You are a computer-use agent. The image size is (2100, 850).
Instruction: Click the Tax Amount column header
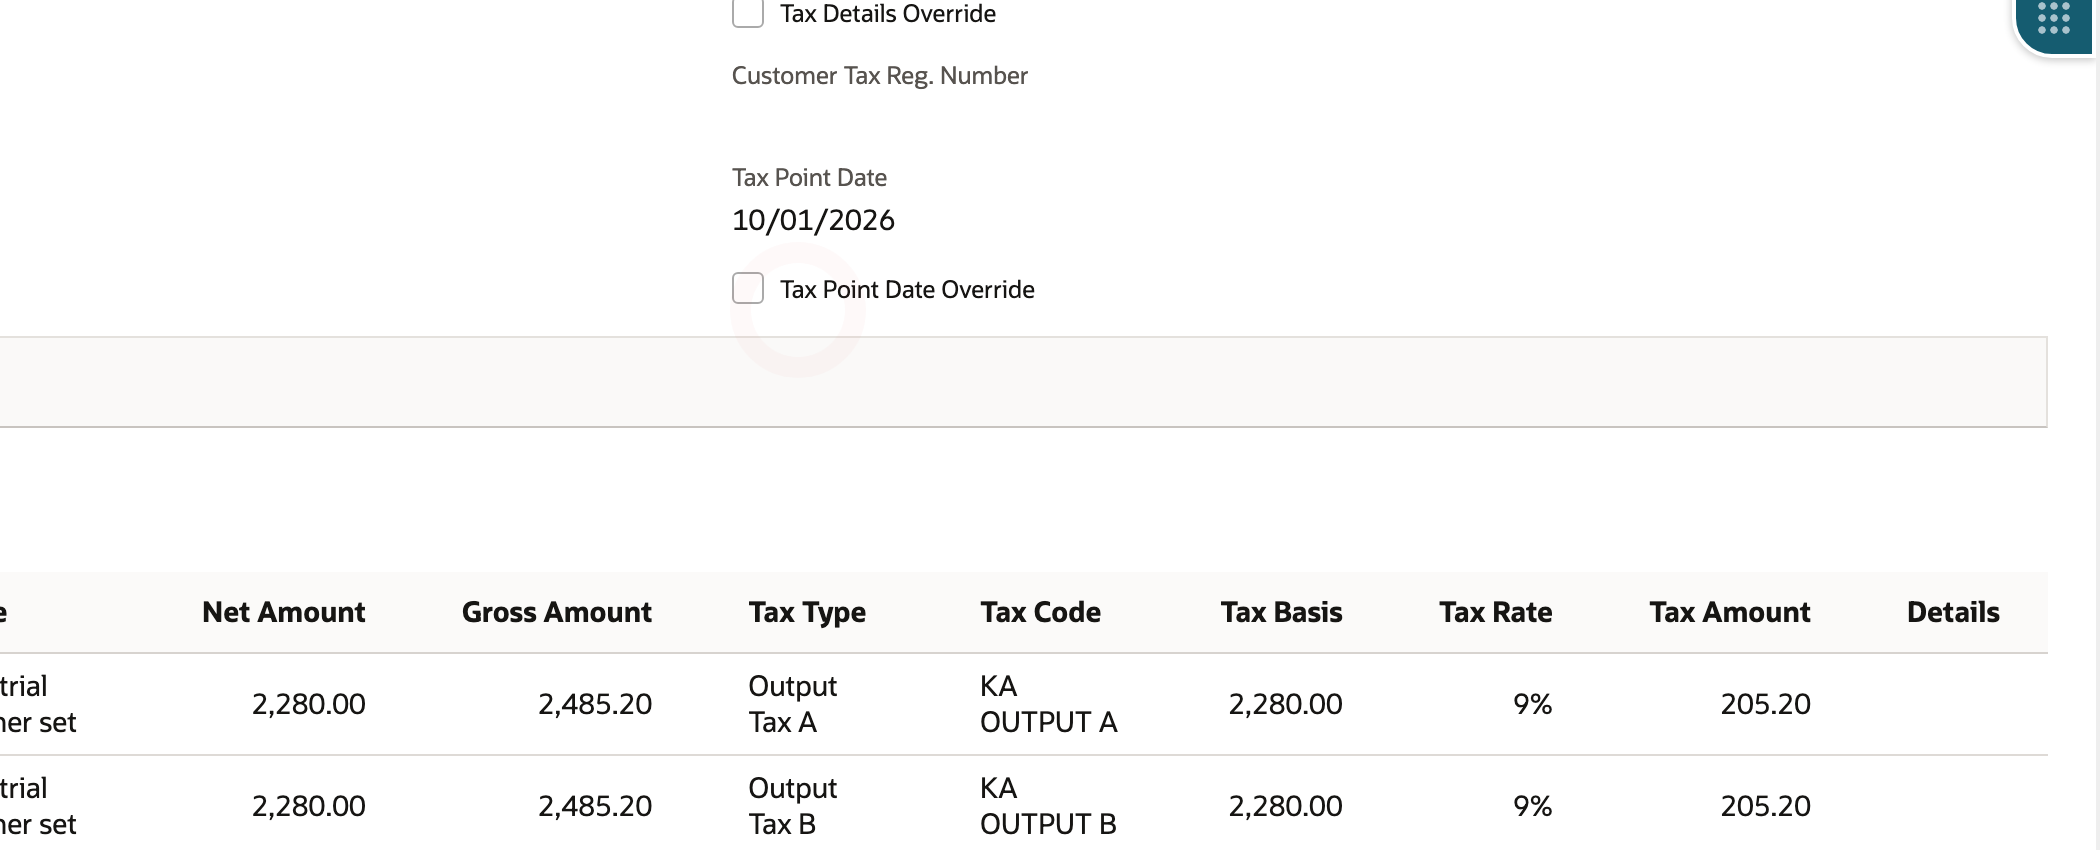[1729, 612]
